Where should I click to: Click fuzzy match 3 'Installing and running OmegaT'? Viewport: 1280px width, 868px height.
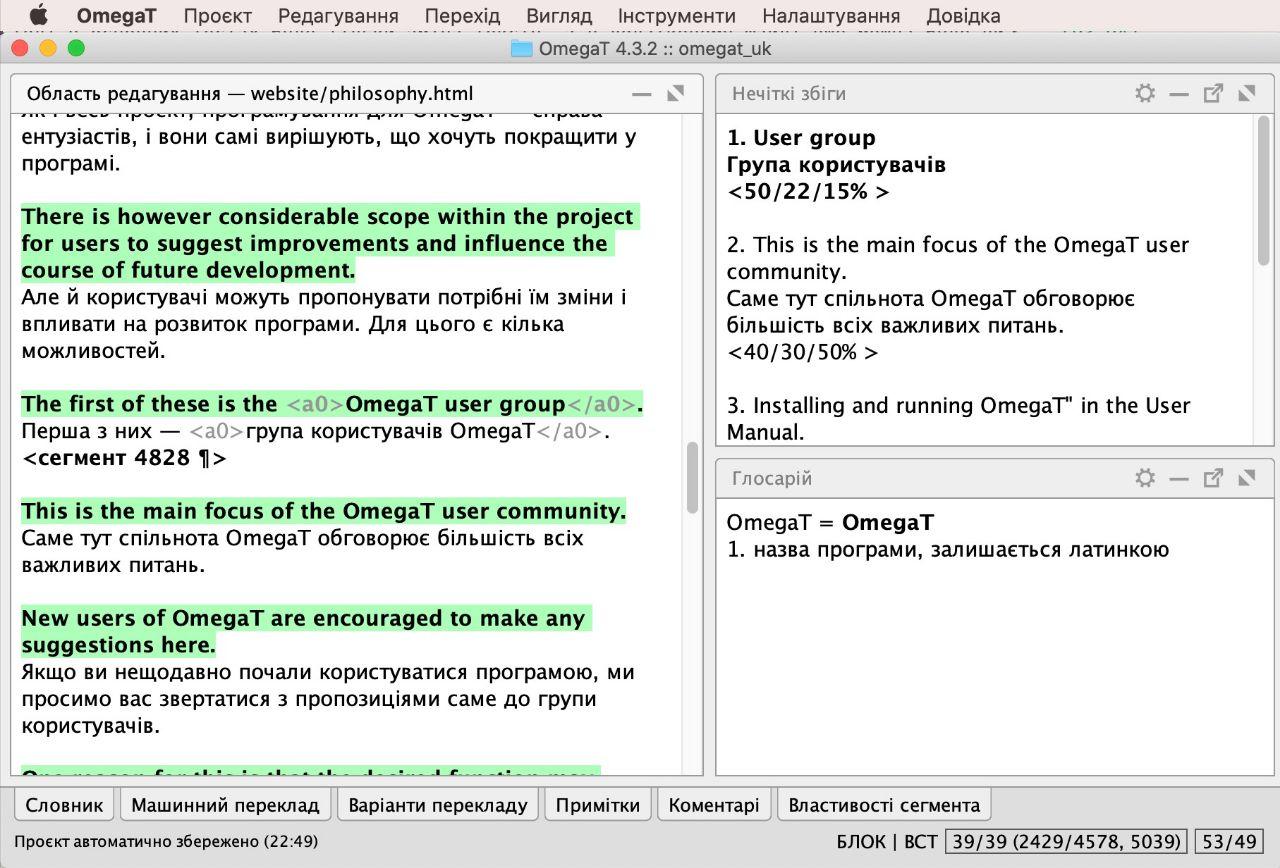click(958, 419)
